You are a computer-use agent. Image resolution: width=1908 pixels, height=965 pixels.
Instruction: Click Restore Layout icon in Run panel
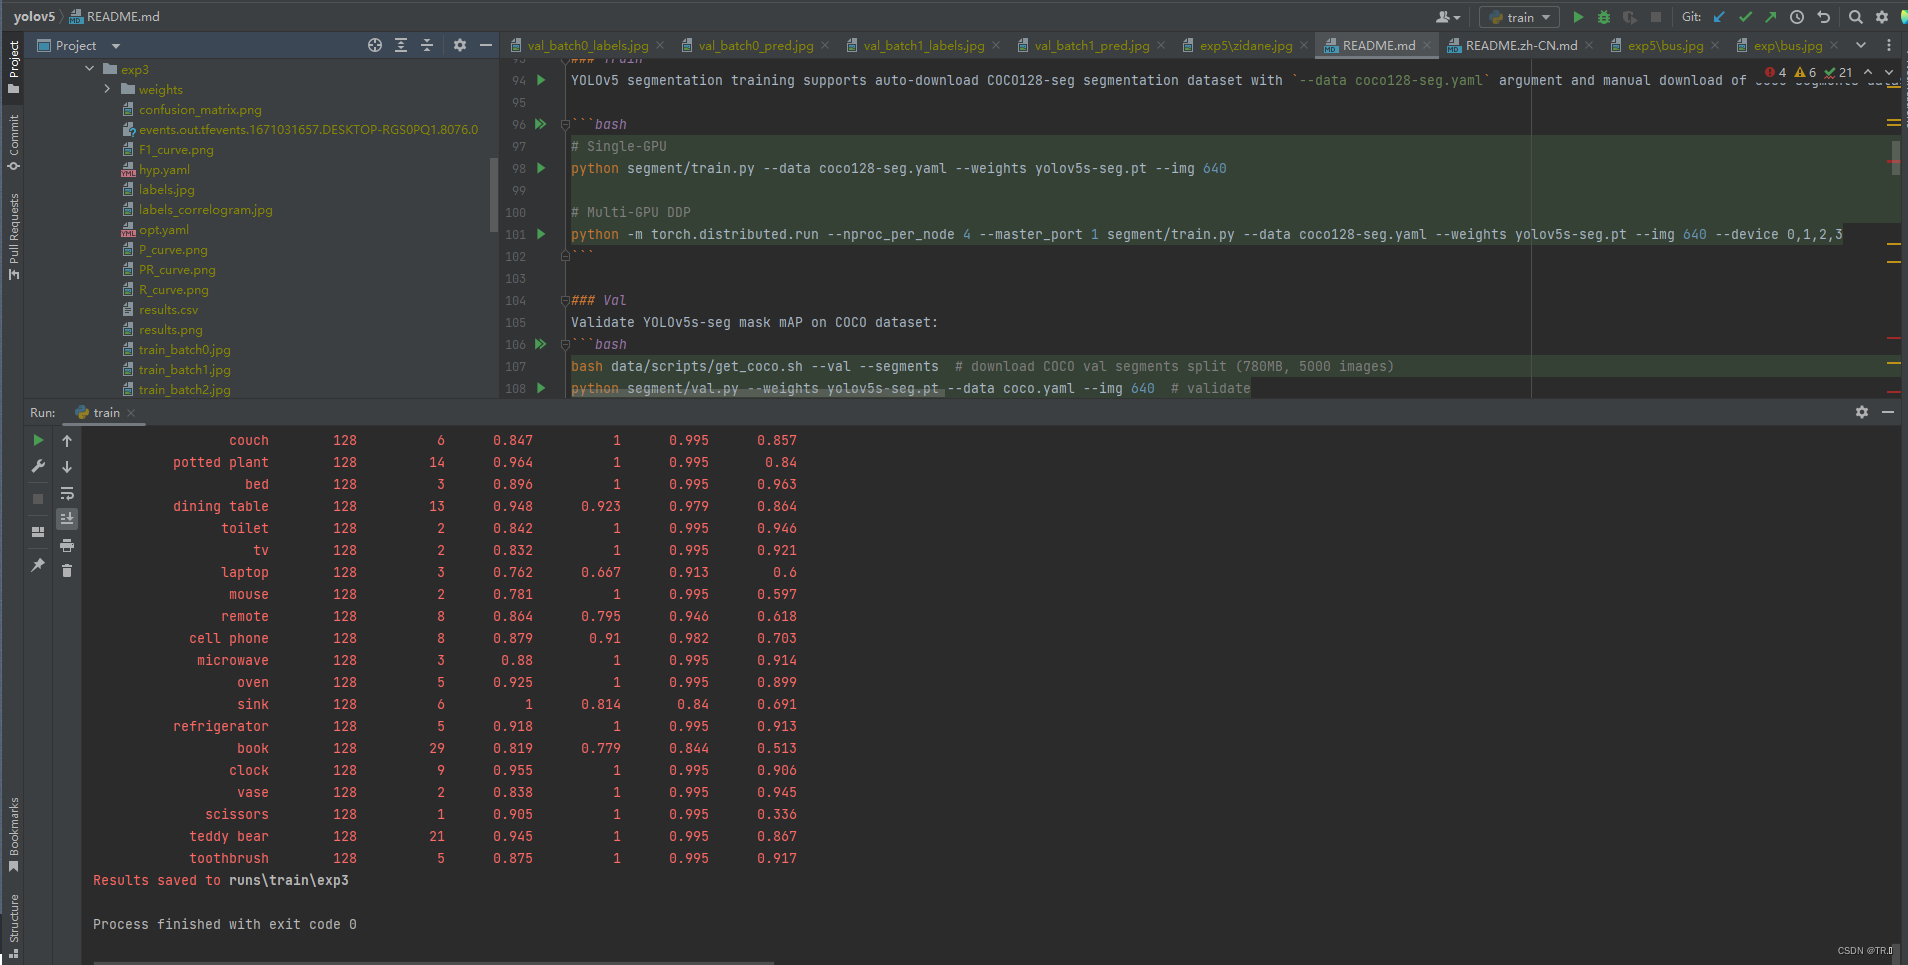click(x=38, y=532)
